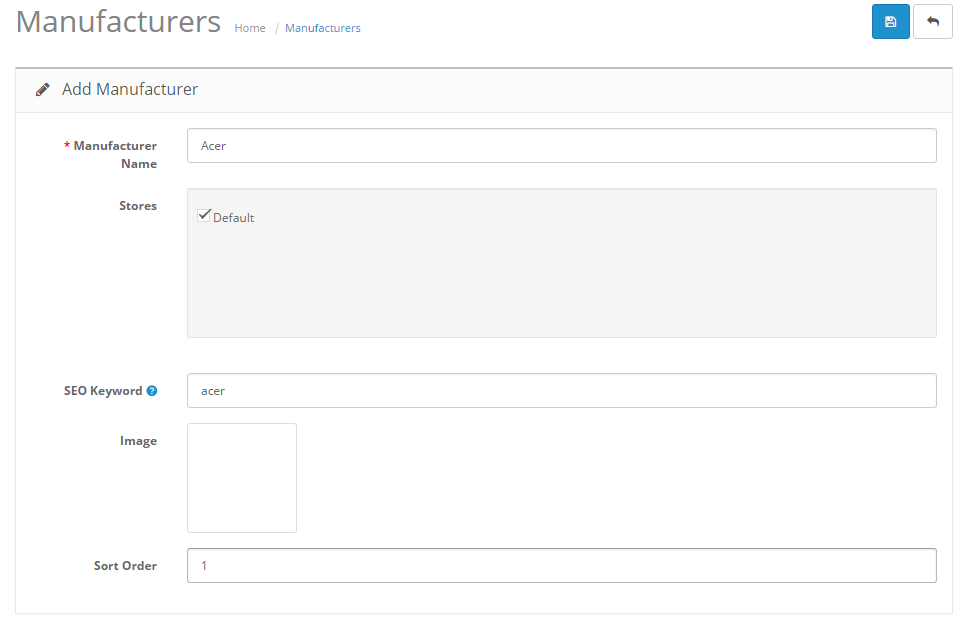
Task: Click the SEO Keyword label text
Action: click(103, 391)
